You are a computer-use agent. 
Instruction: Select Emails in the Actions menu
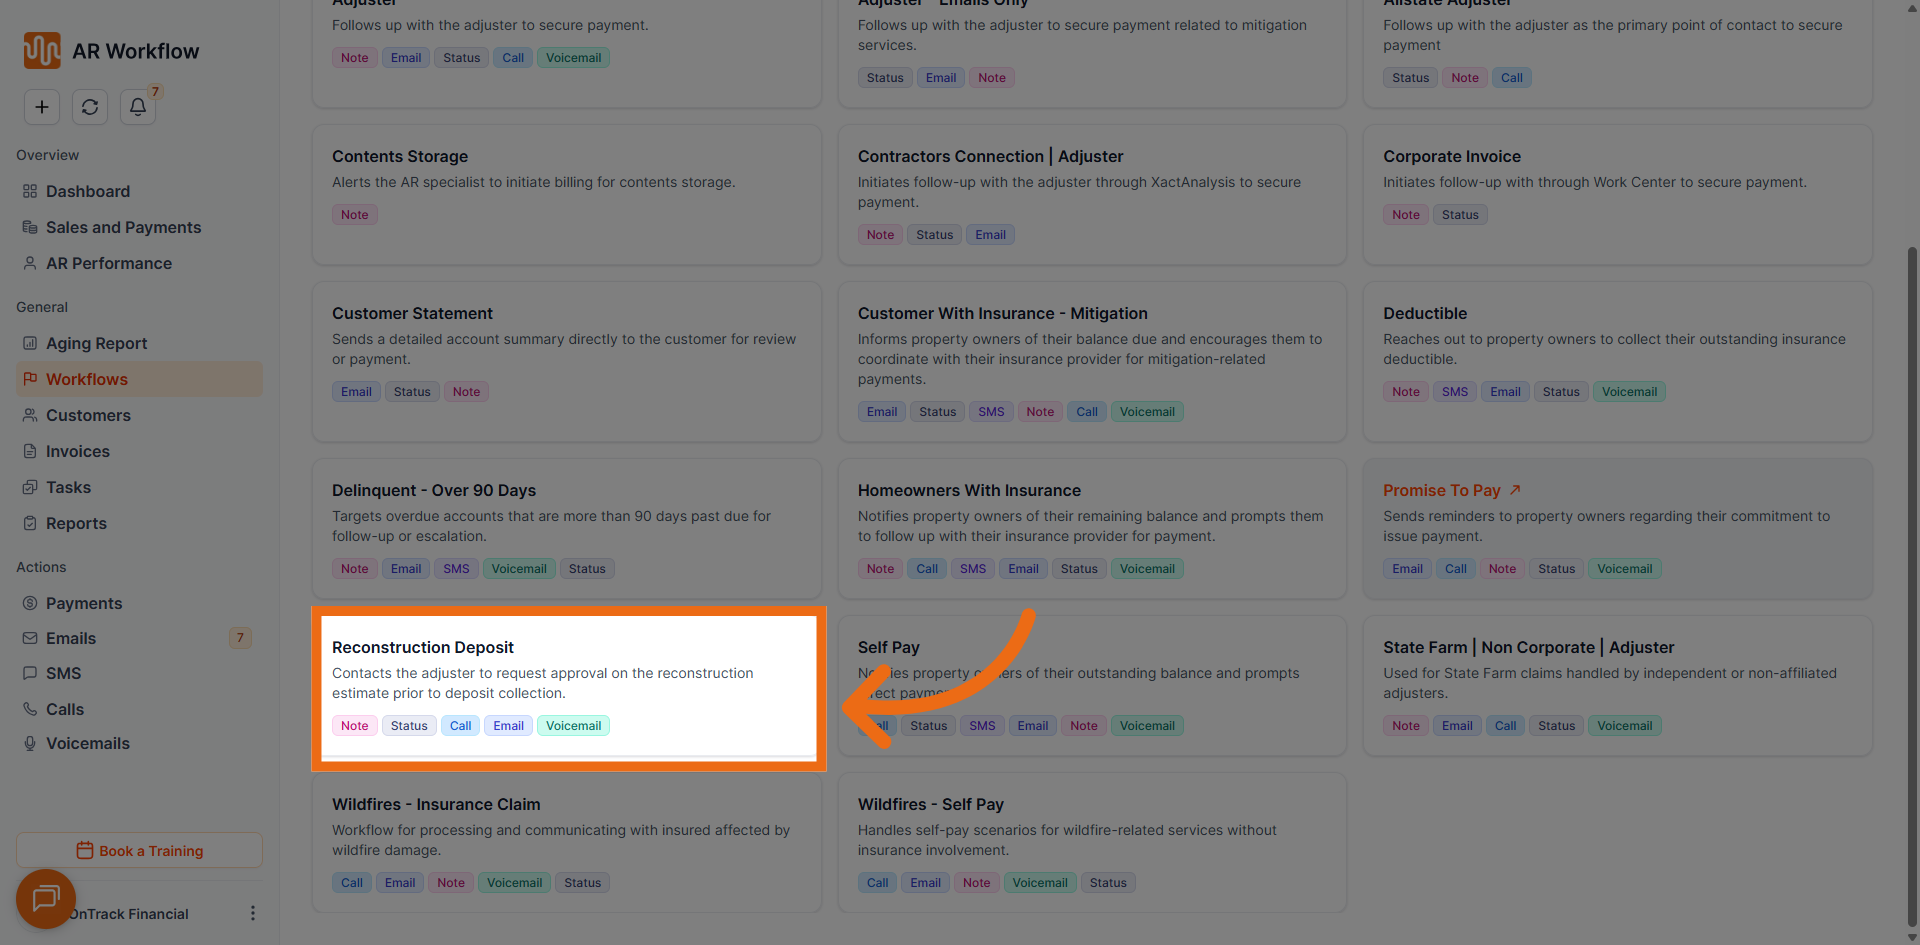(71, 638)
